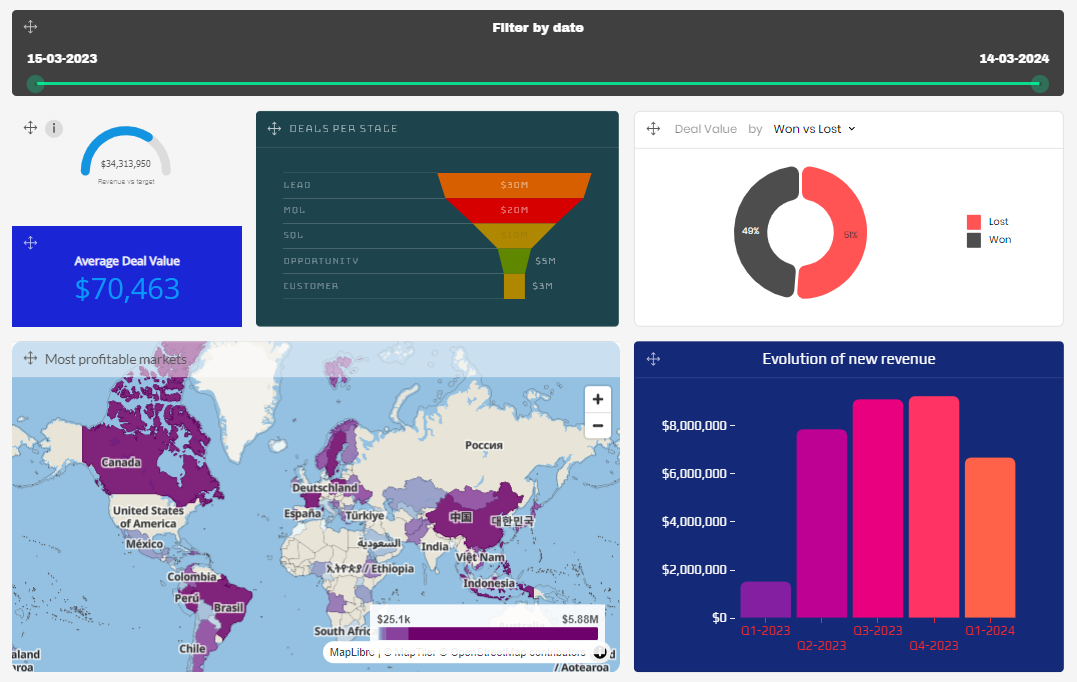Click the move handle on Deals Per Stage
Screen dimensions: 1077x682
(x=274, y=129)
